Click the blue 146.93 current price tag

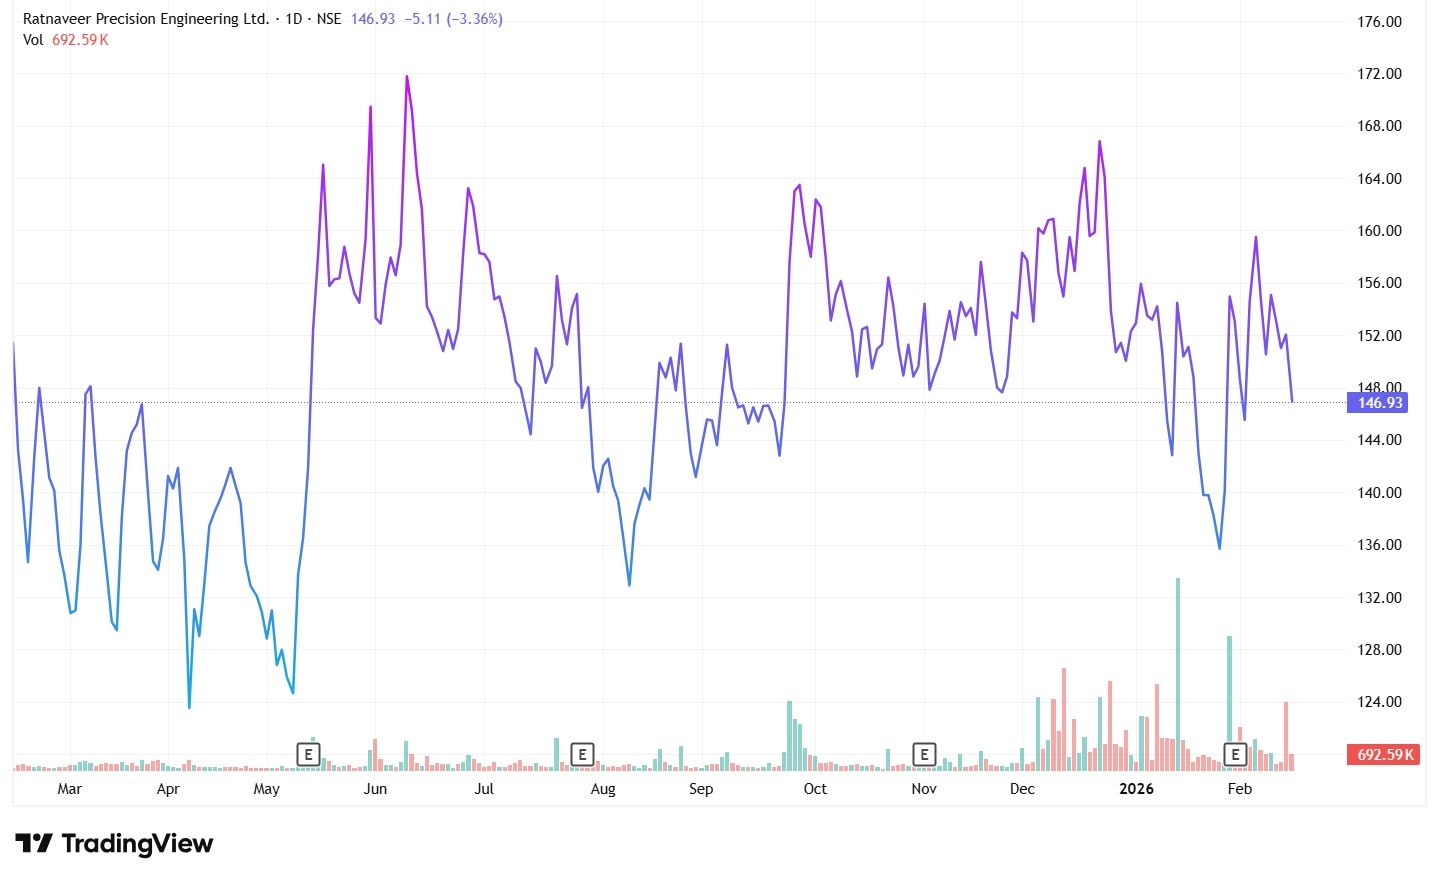point(1379,403)
